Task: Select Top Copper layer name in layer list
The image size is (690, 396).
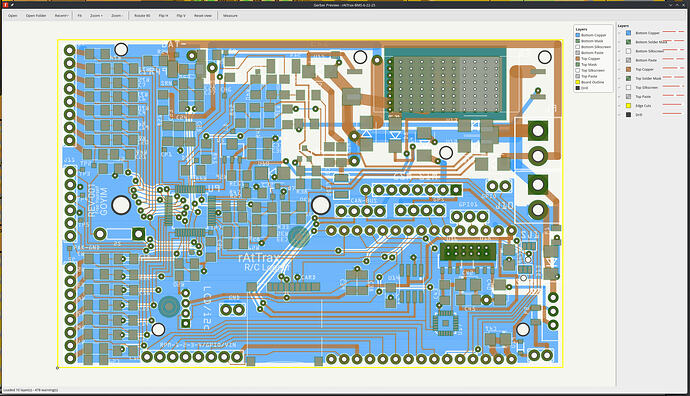Action: pyautogui.click(x=645, y=69)
